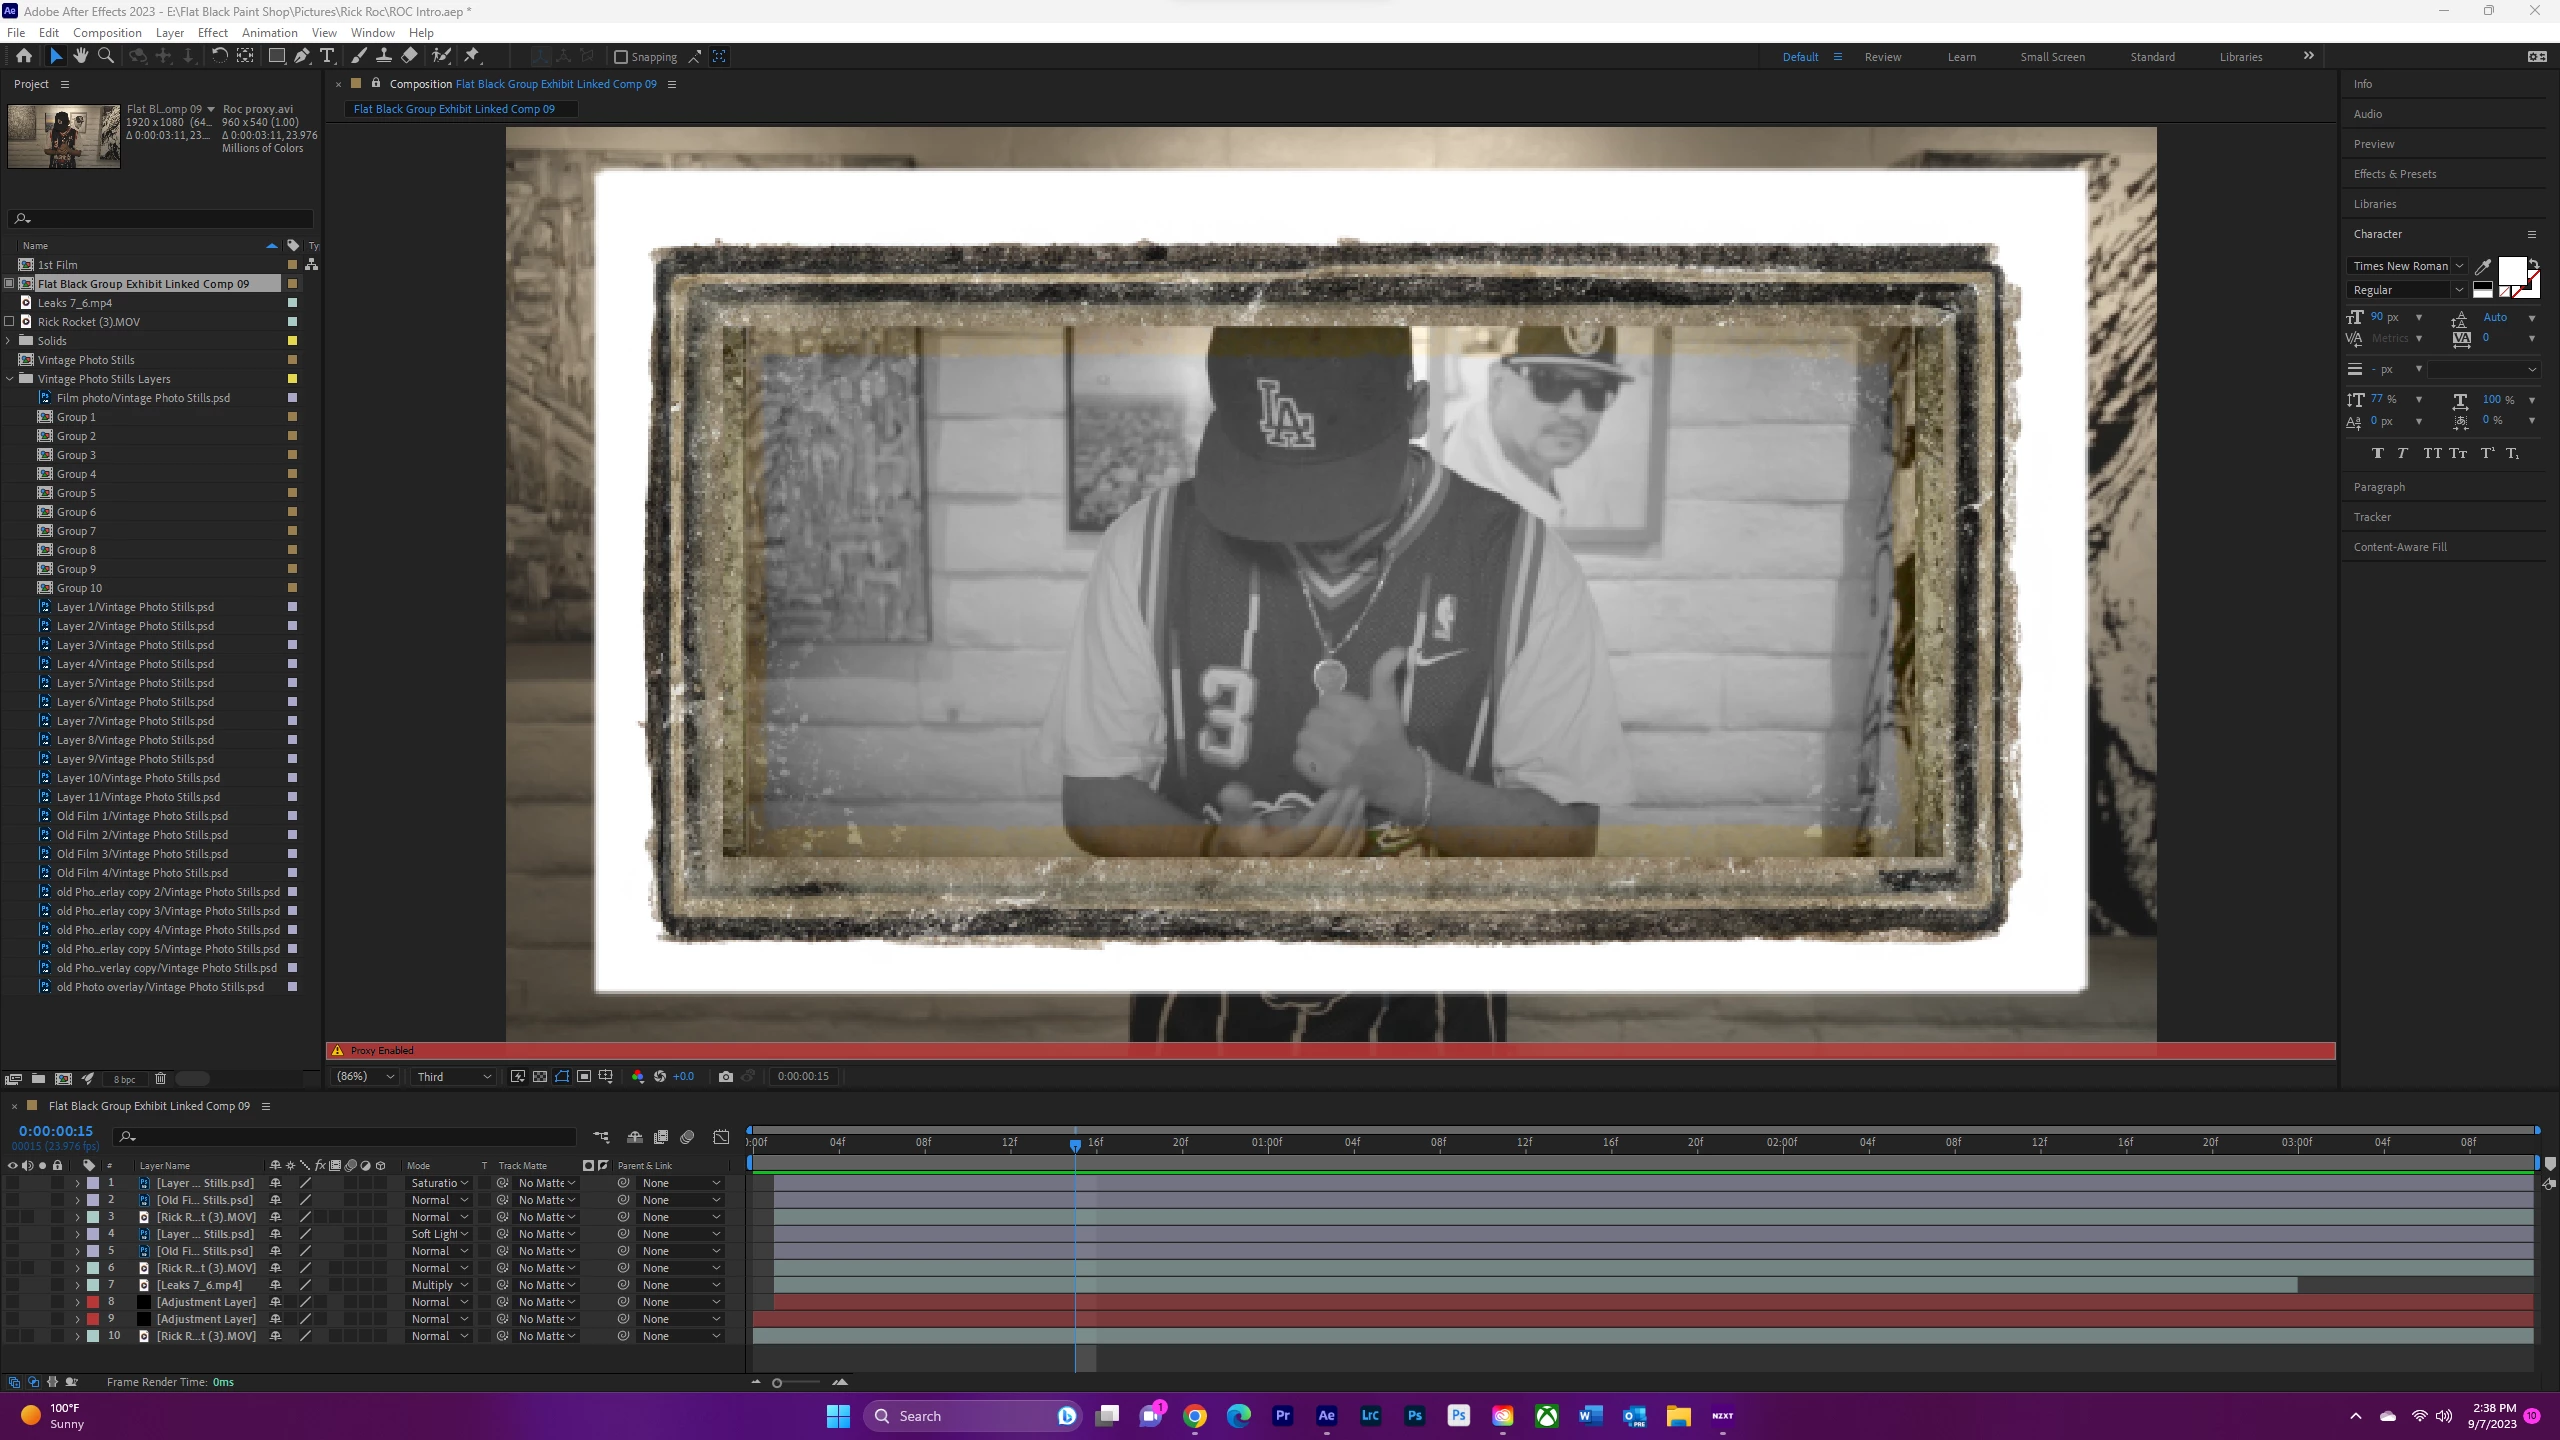
Task: Toggle visibility of layer 7 Leaks 7_6.mp4
Action: coord(12,1285)
